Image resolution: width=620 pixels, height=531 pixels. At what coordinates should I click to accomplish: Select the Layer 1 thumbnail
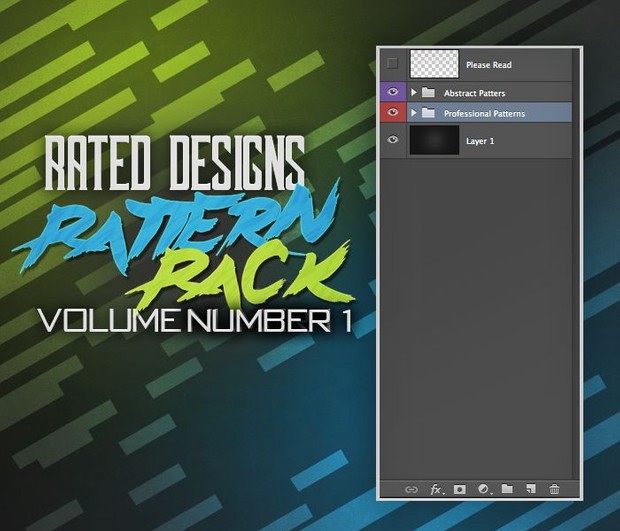coord(434,140)
